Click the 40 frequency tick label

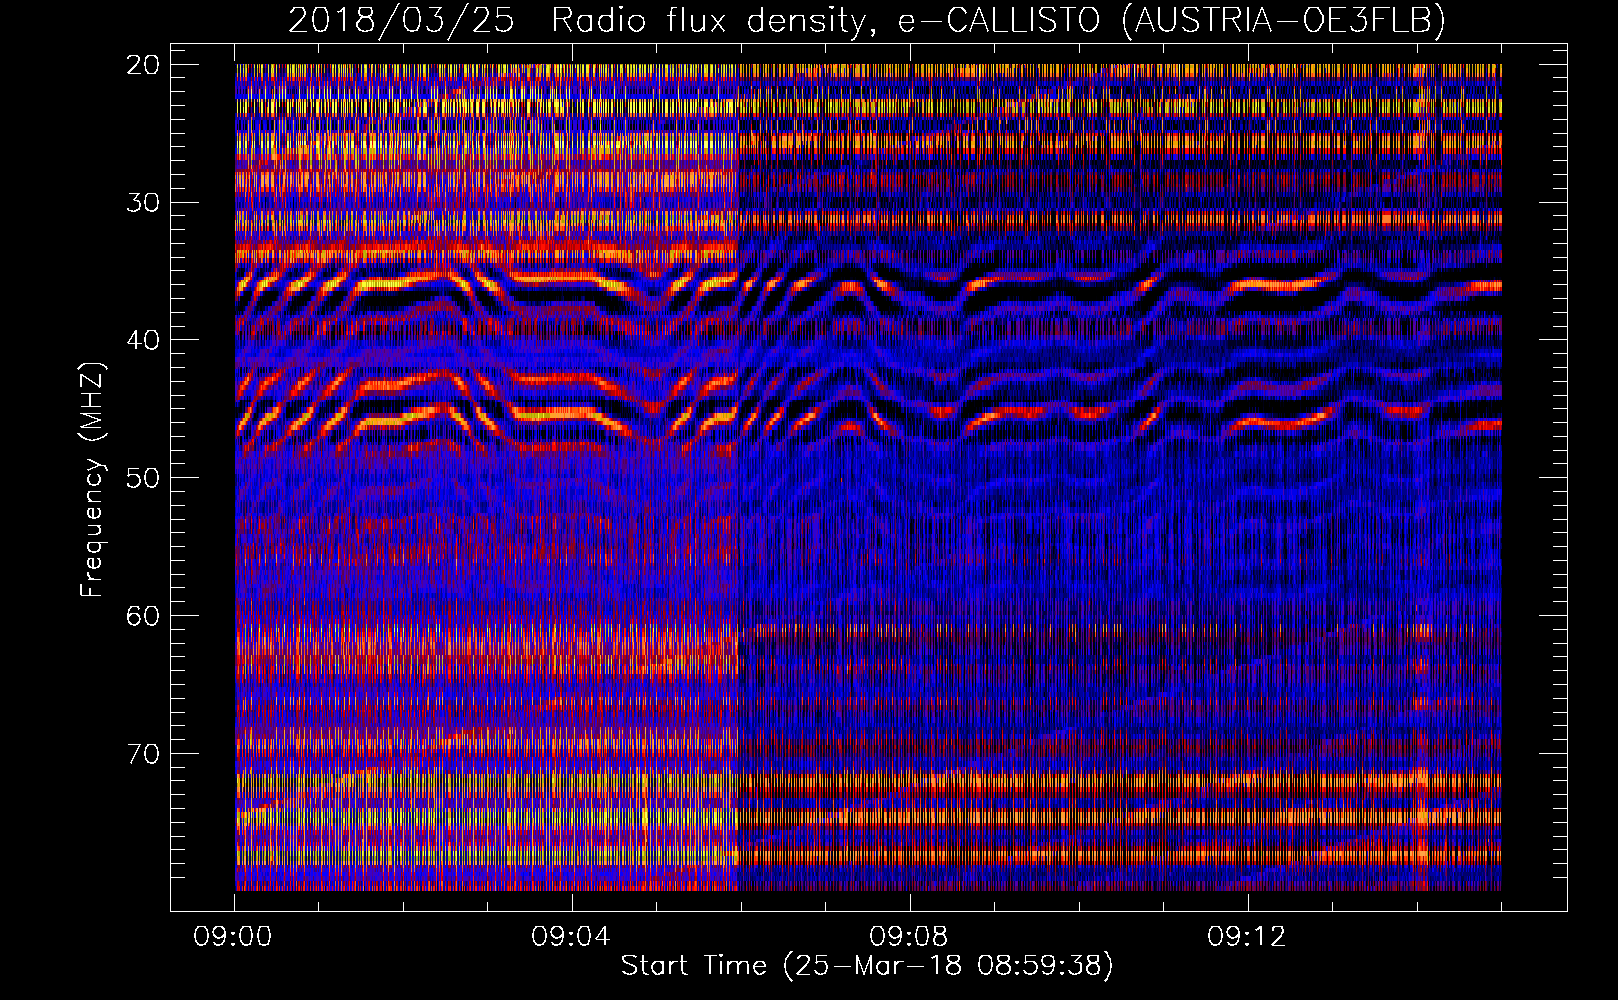(x=143, y=340)
